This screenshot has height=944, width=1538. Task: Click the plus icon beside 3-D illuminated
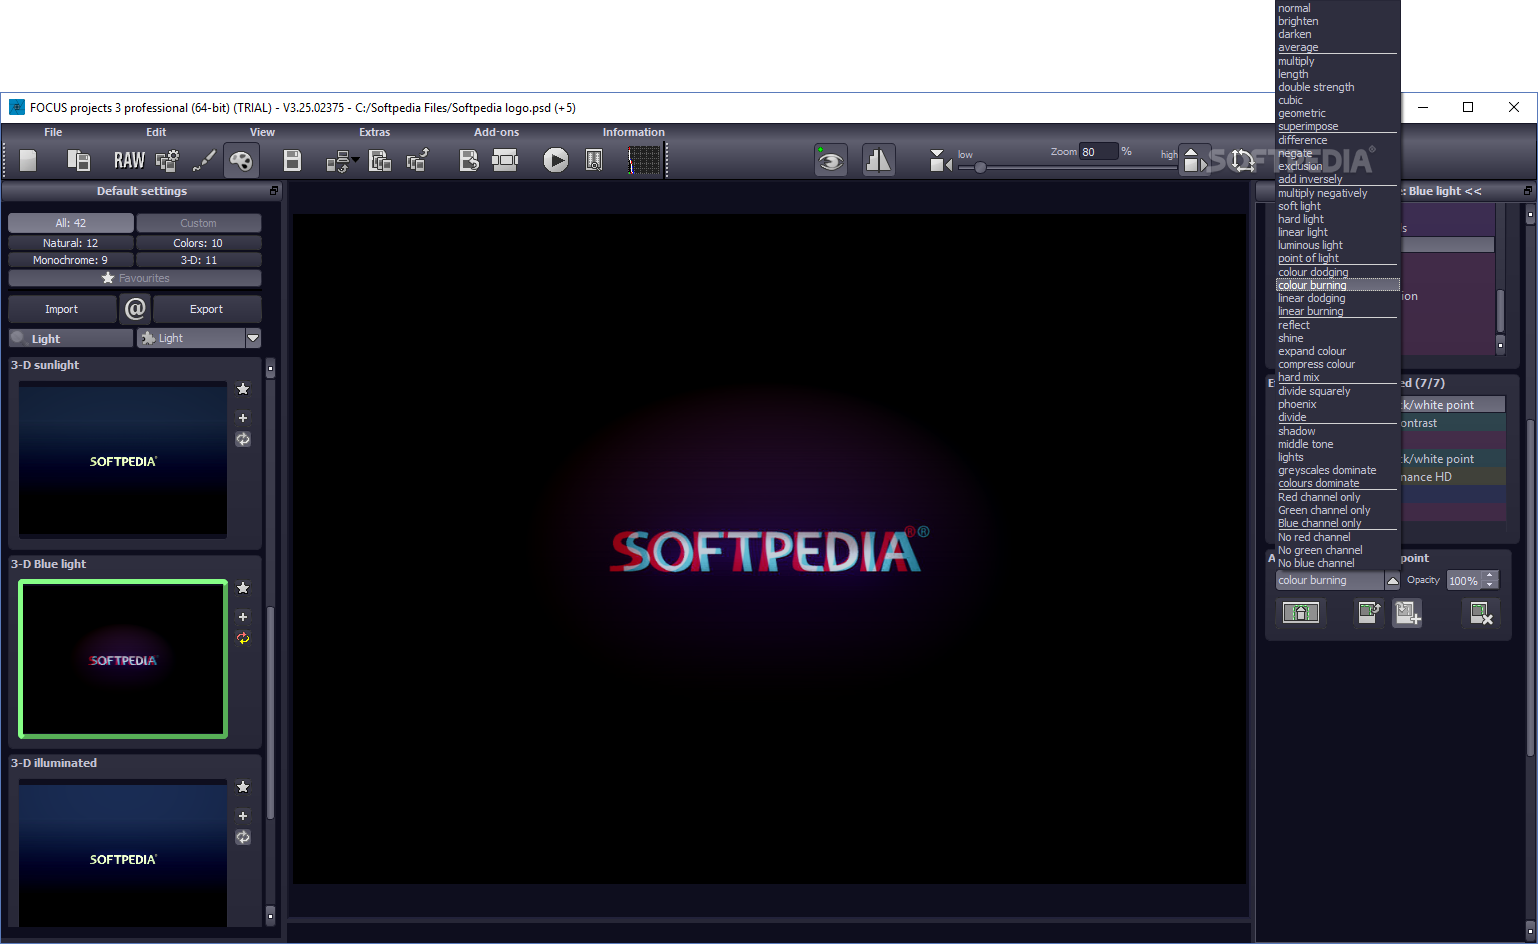(242, 816)
